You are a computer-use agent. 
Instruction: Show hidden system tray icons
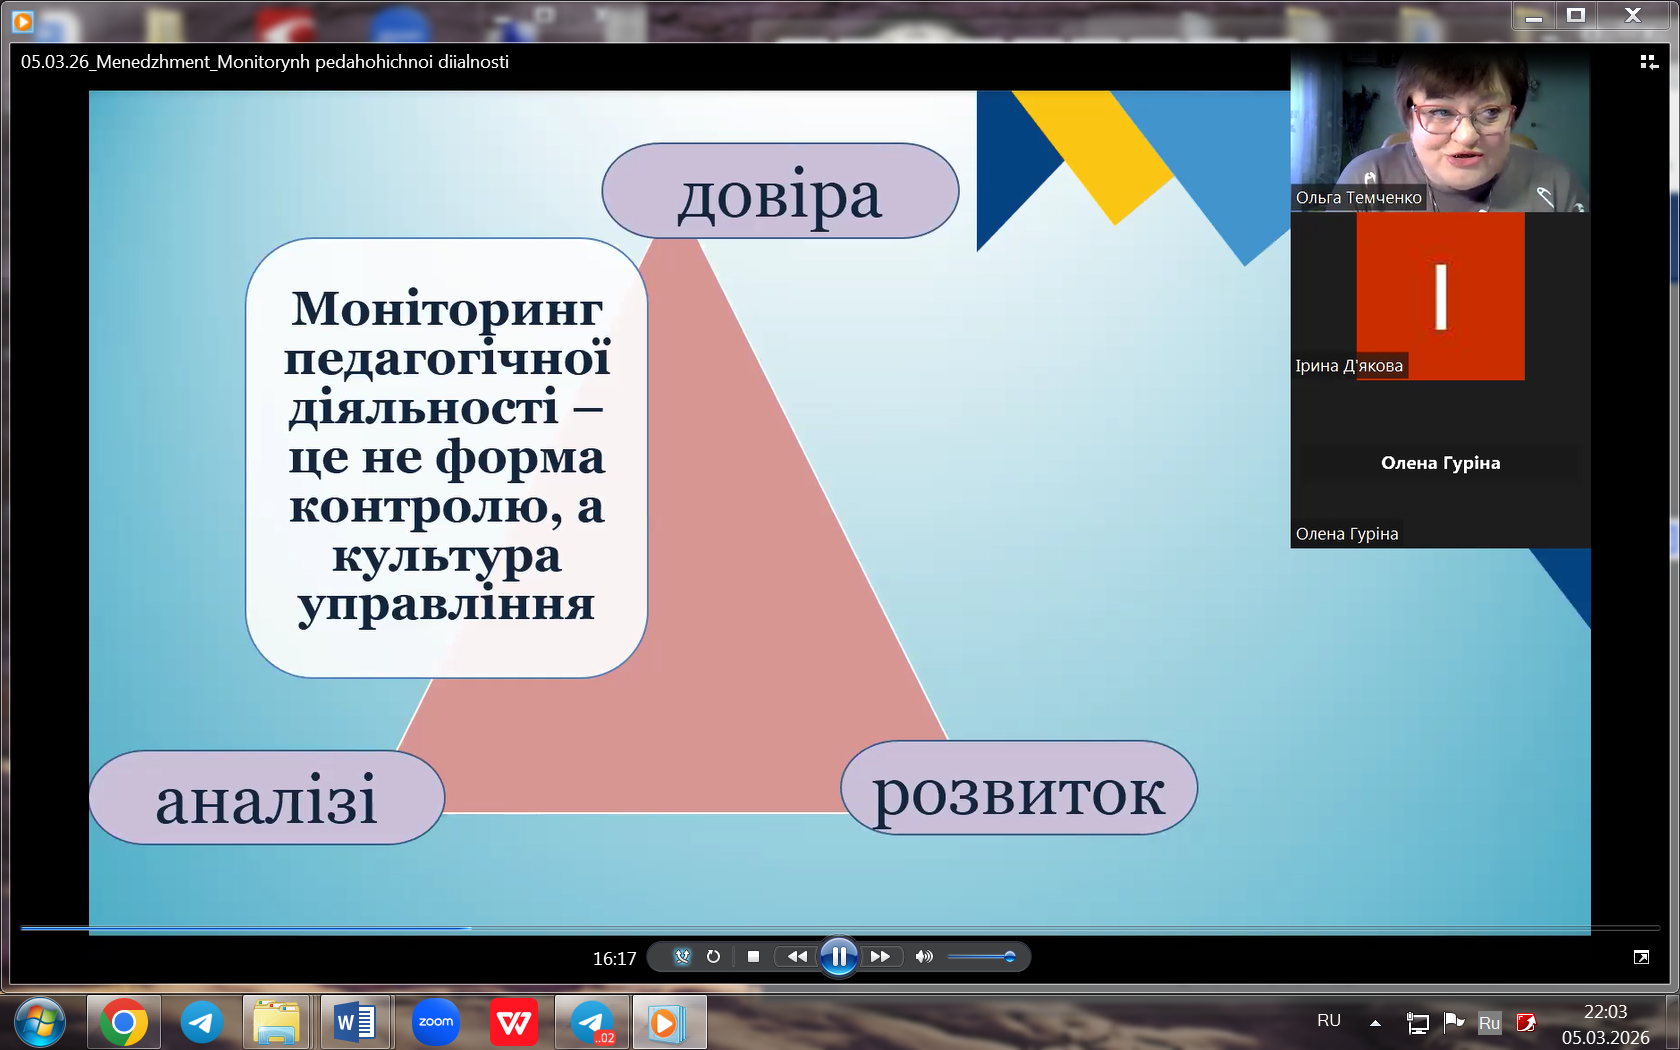pos(1375,1022)
